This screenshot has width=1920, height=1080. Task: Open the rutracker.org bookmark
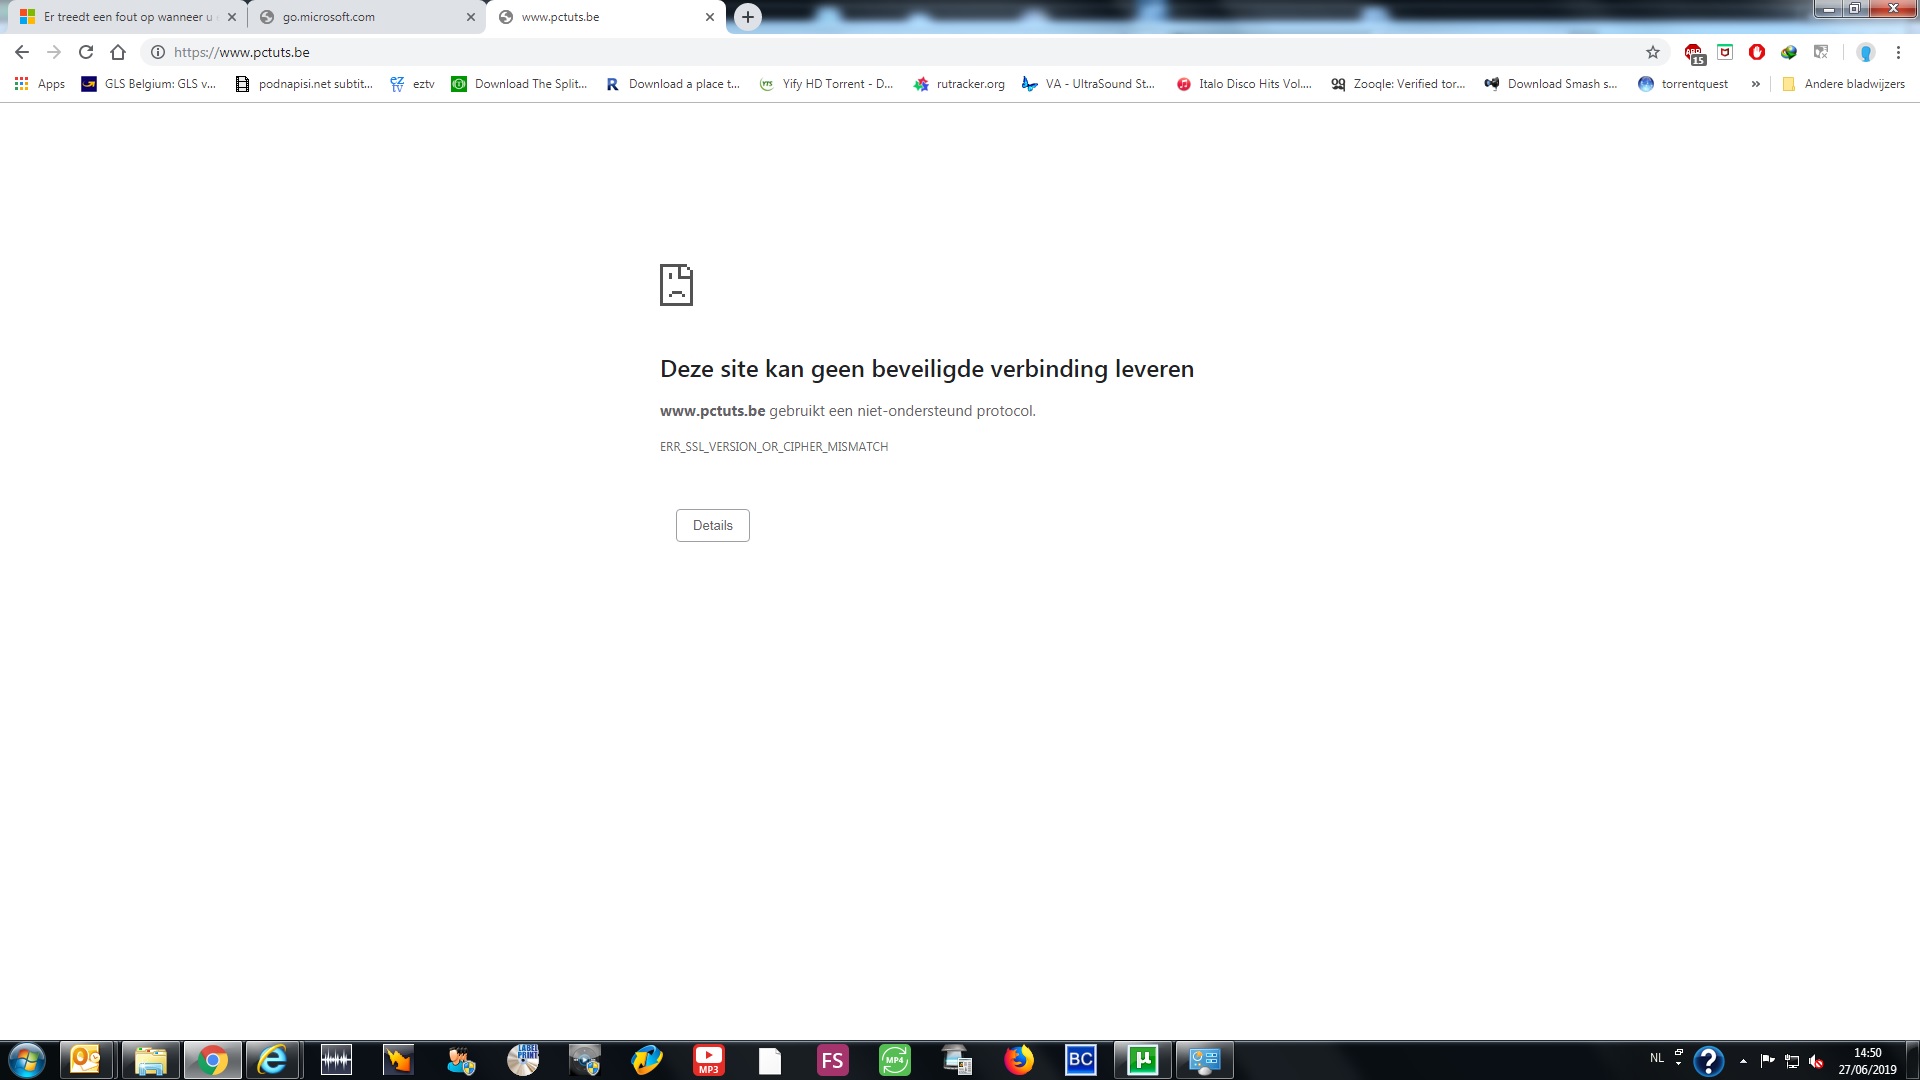tap(959, 84)
